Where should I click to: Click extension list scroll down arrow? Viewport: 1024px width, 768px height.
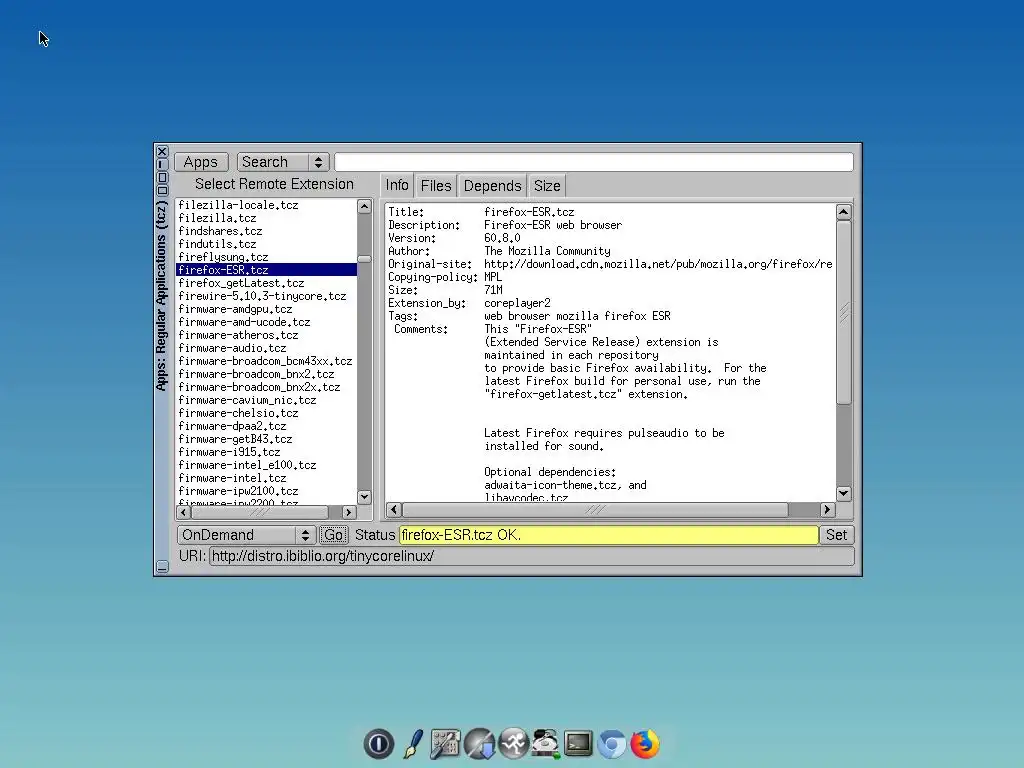[364, 497]
